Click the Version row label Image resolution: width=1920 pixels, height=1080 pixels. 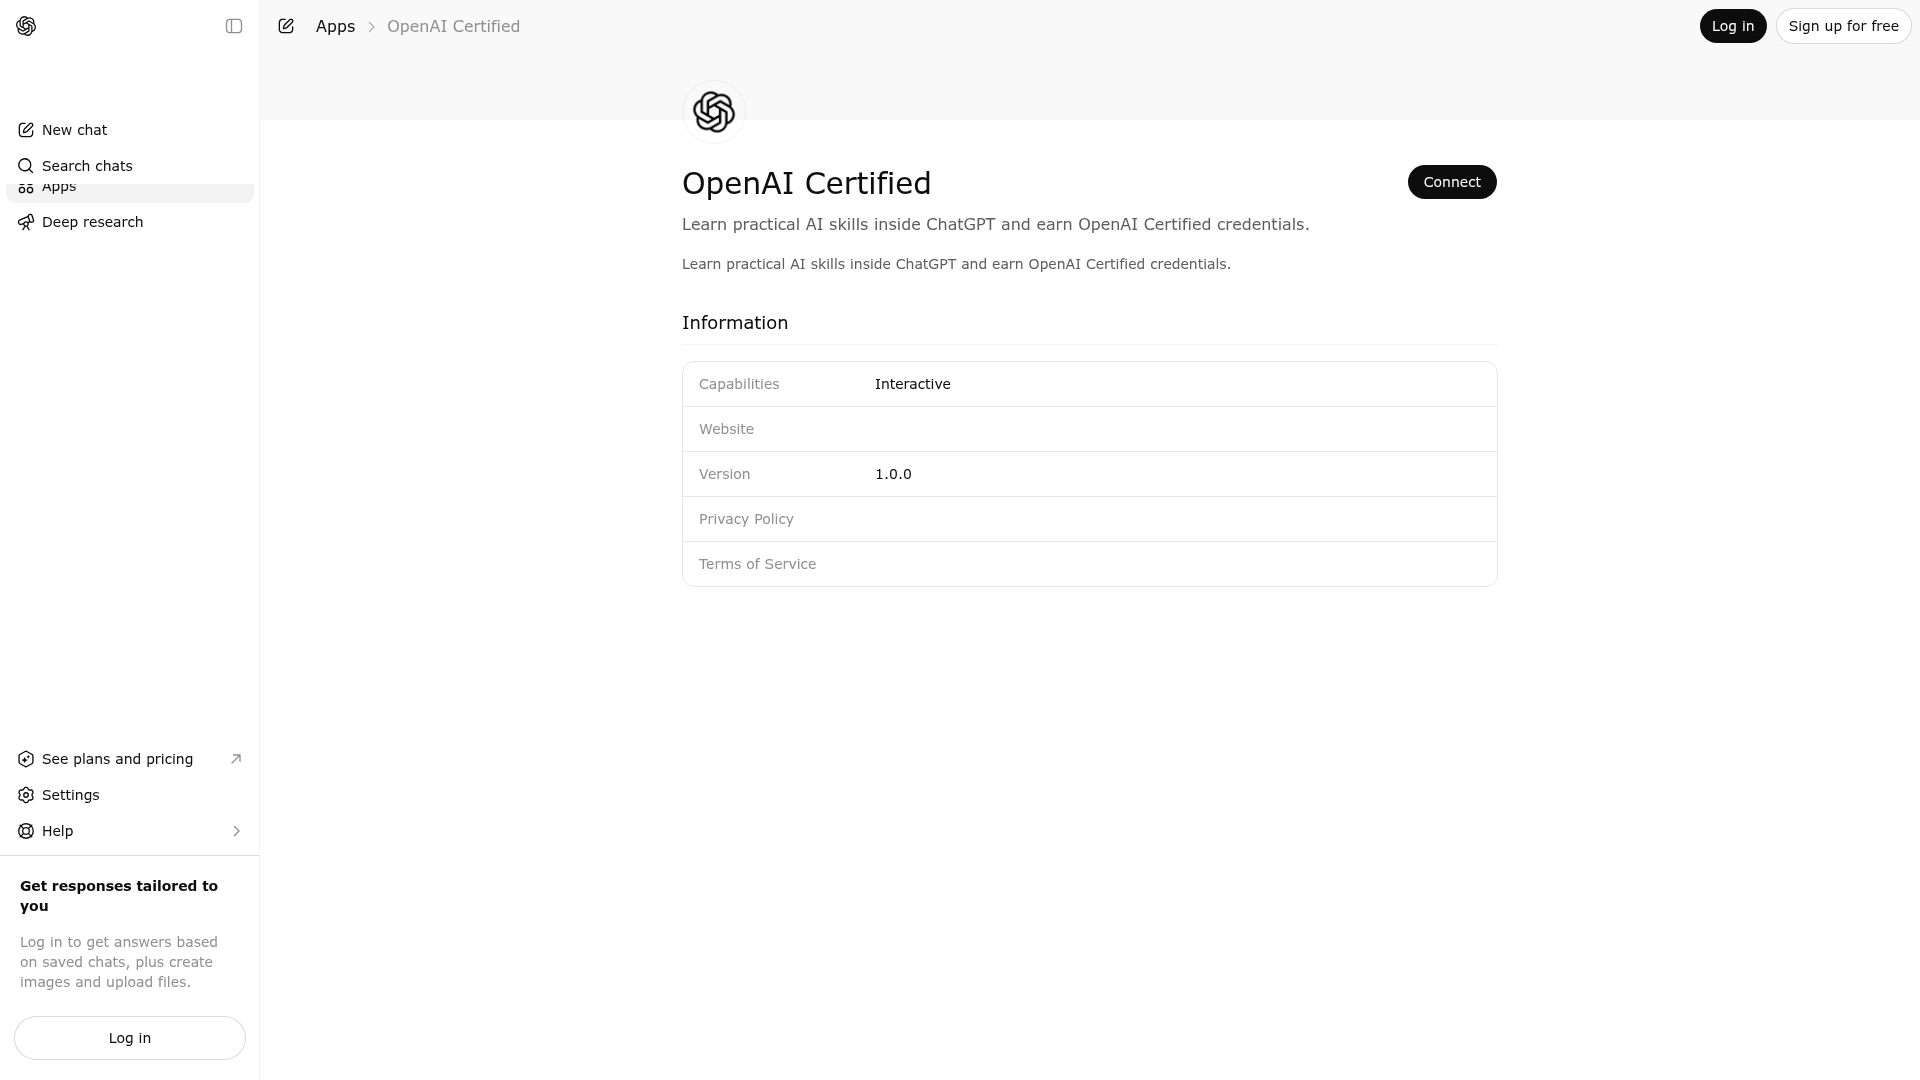pos(724,474)
